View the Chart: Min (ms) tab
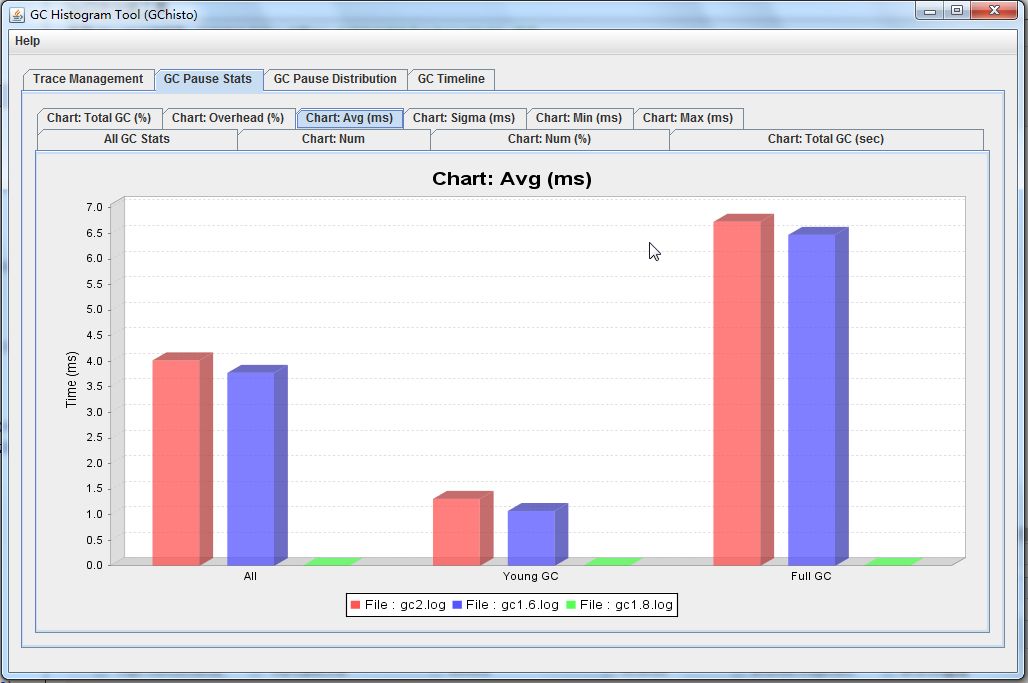Image resolution: width=1028 pixels, height=683 pixels. 579,118
